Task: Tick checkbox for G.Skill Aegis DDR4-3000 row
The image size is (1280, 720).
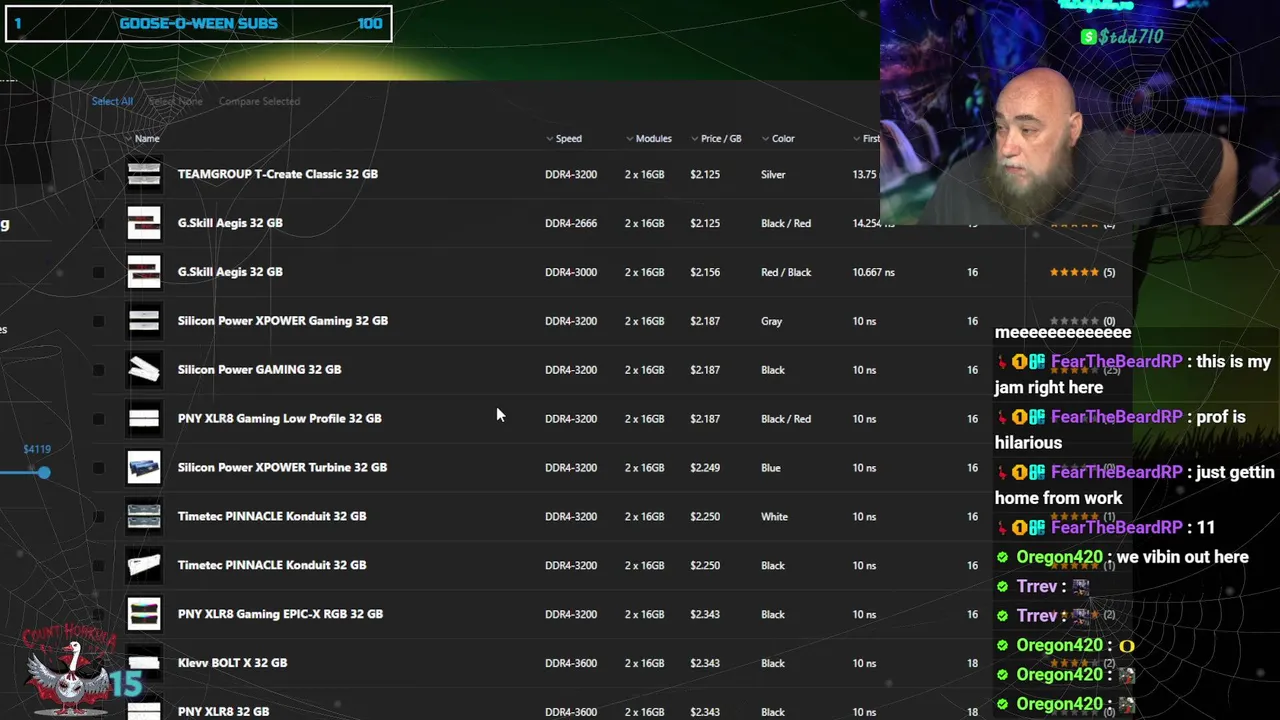Action: pos(98,272)
